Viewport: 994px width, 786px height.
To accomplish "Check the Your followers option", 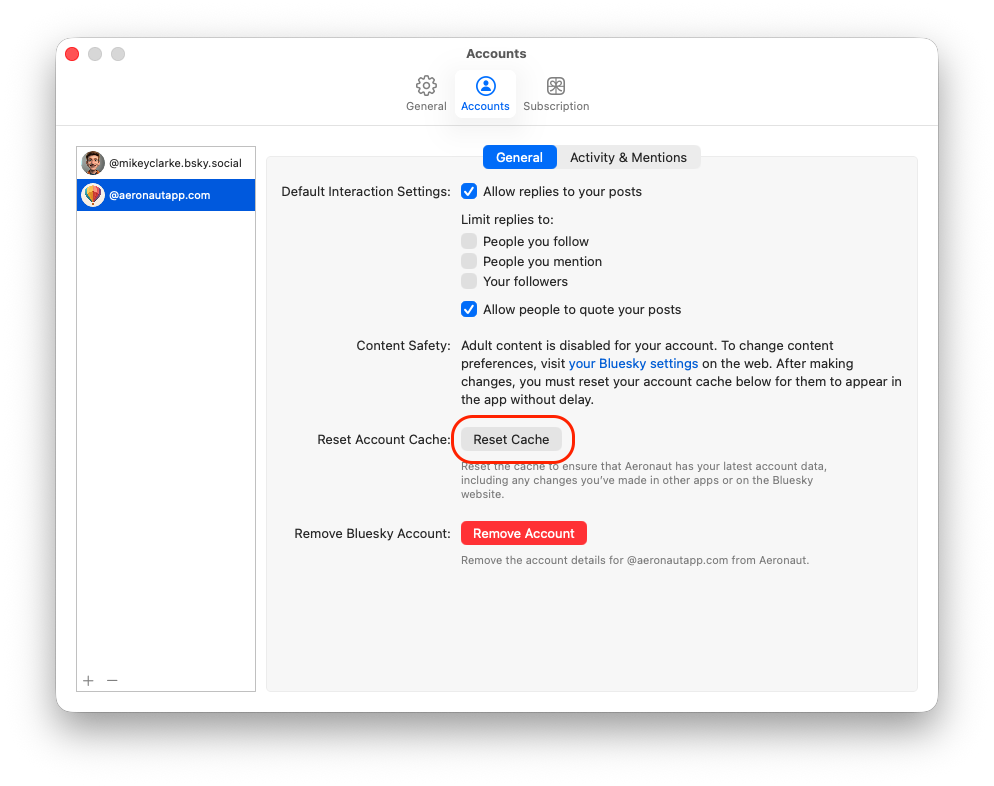I will [469, 281].
